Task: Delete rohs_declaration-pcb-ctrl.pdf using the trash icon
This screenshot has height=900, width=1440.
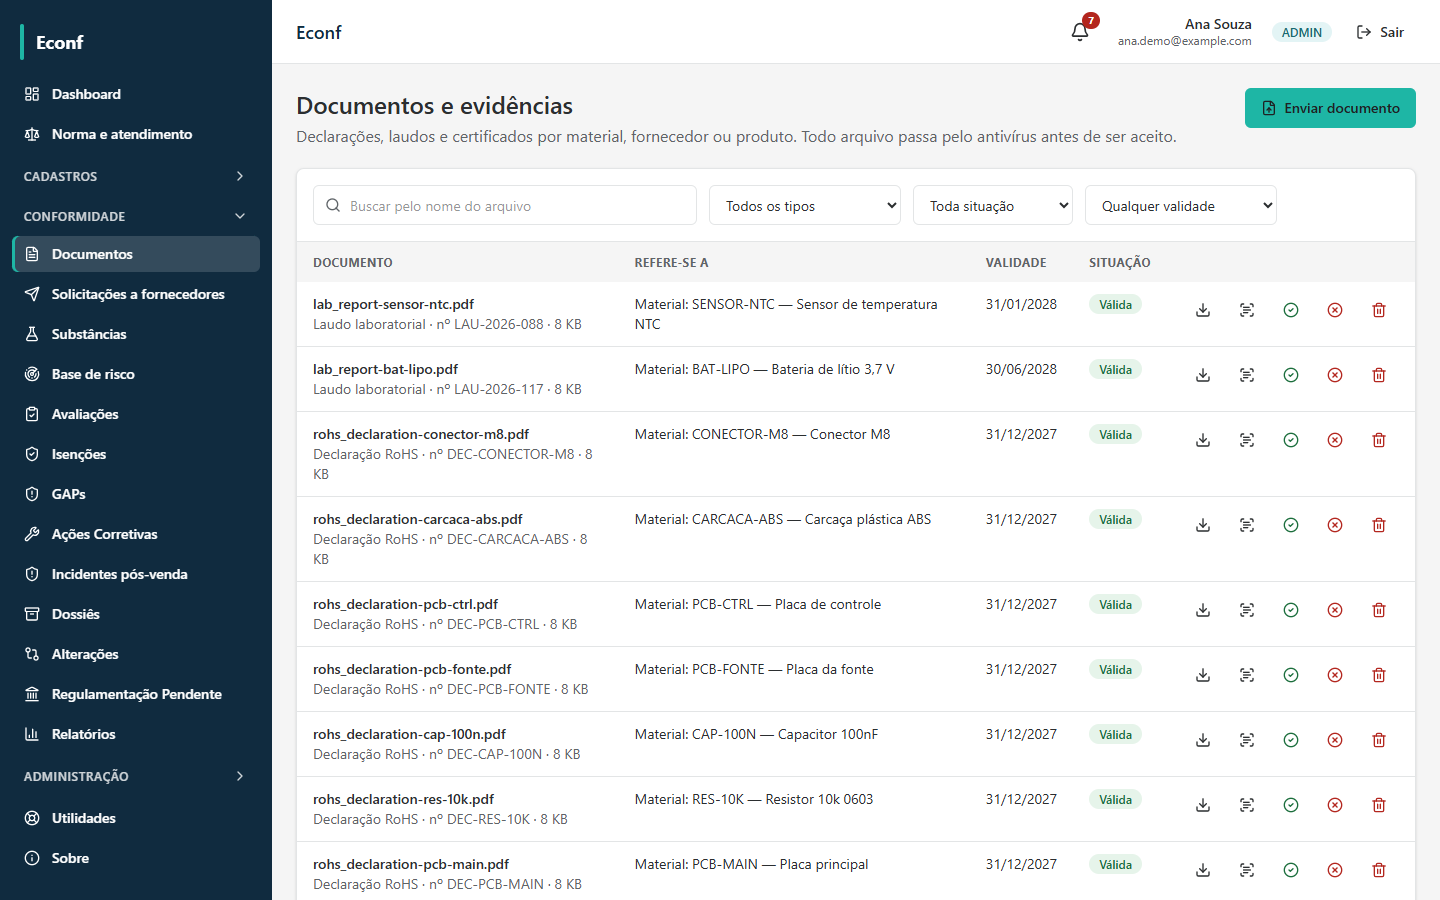Action: [x=1379, y=610]
